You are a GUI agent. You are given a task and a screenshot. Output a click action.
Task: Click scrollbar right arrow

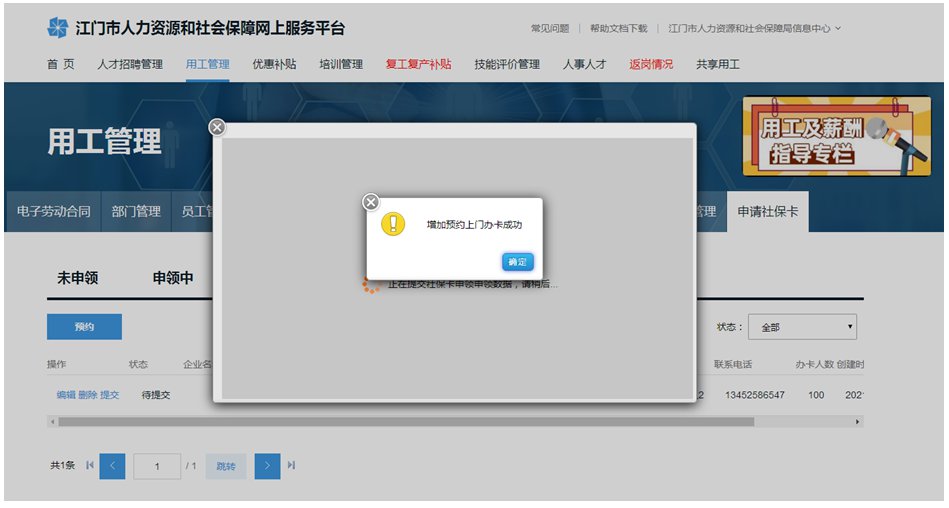[858, 421]
